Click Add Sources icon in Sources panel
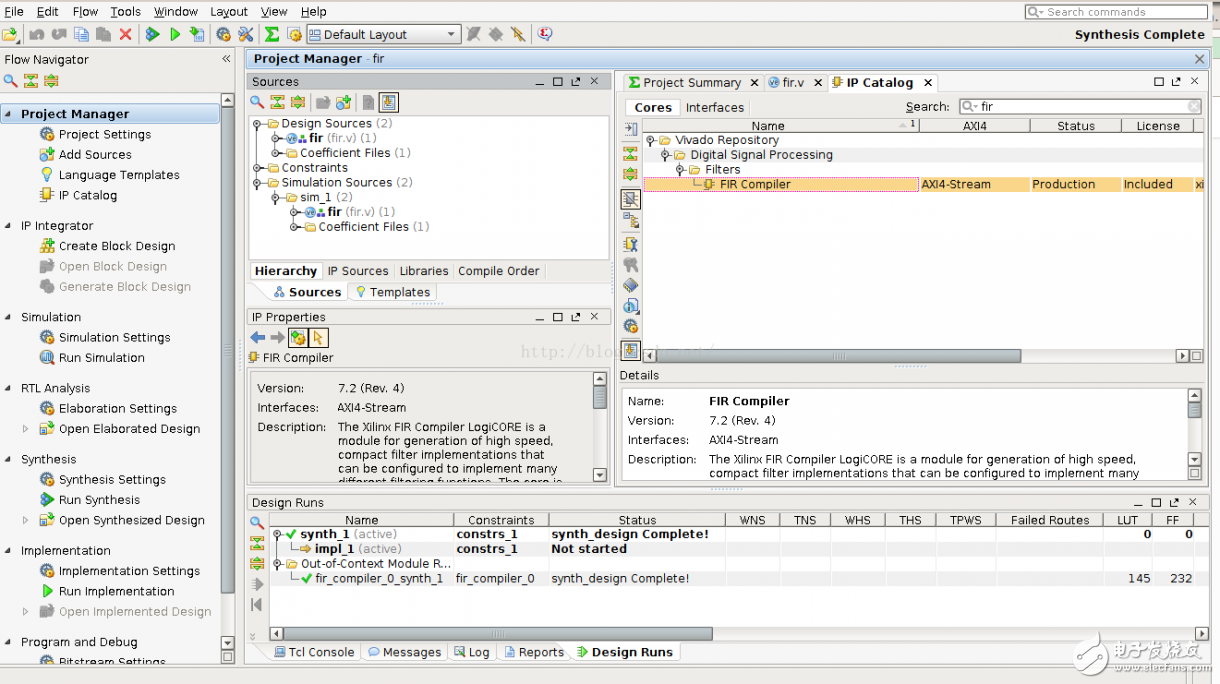The width and height of the screenshot is (1220, 684). click(x=343, y=102)
